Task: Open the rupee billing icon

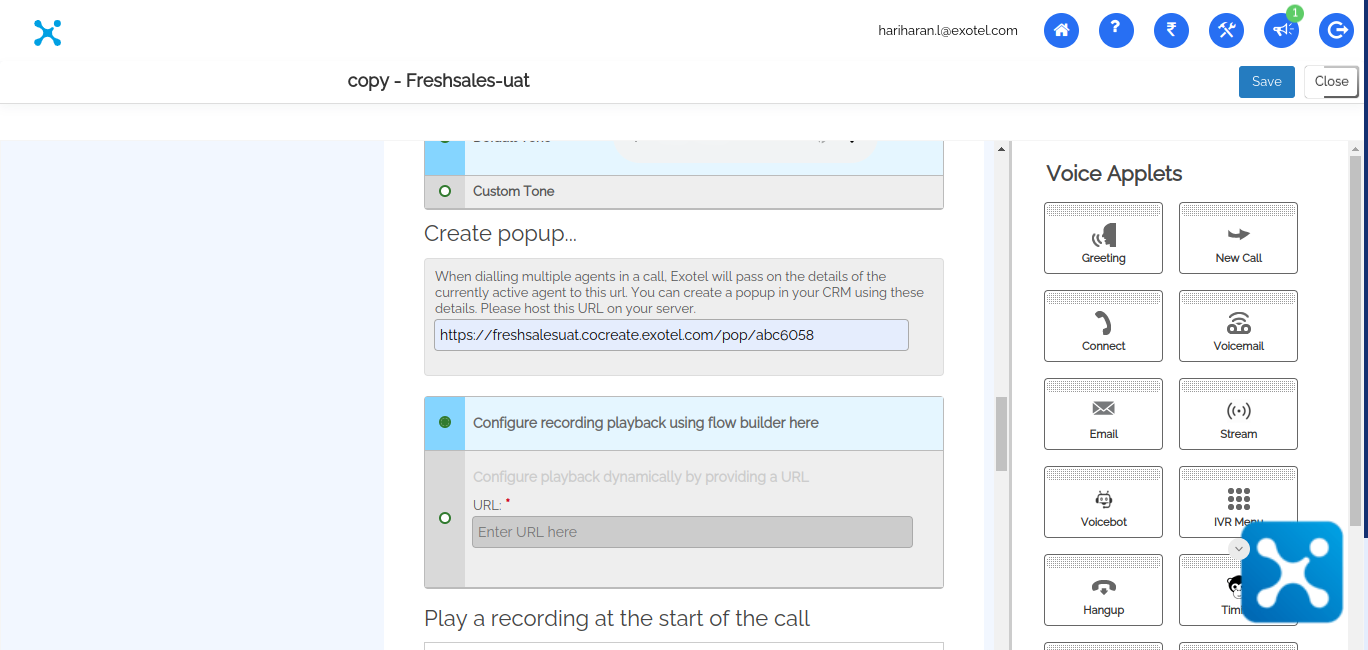Action: (1171, 30)
